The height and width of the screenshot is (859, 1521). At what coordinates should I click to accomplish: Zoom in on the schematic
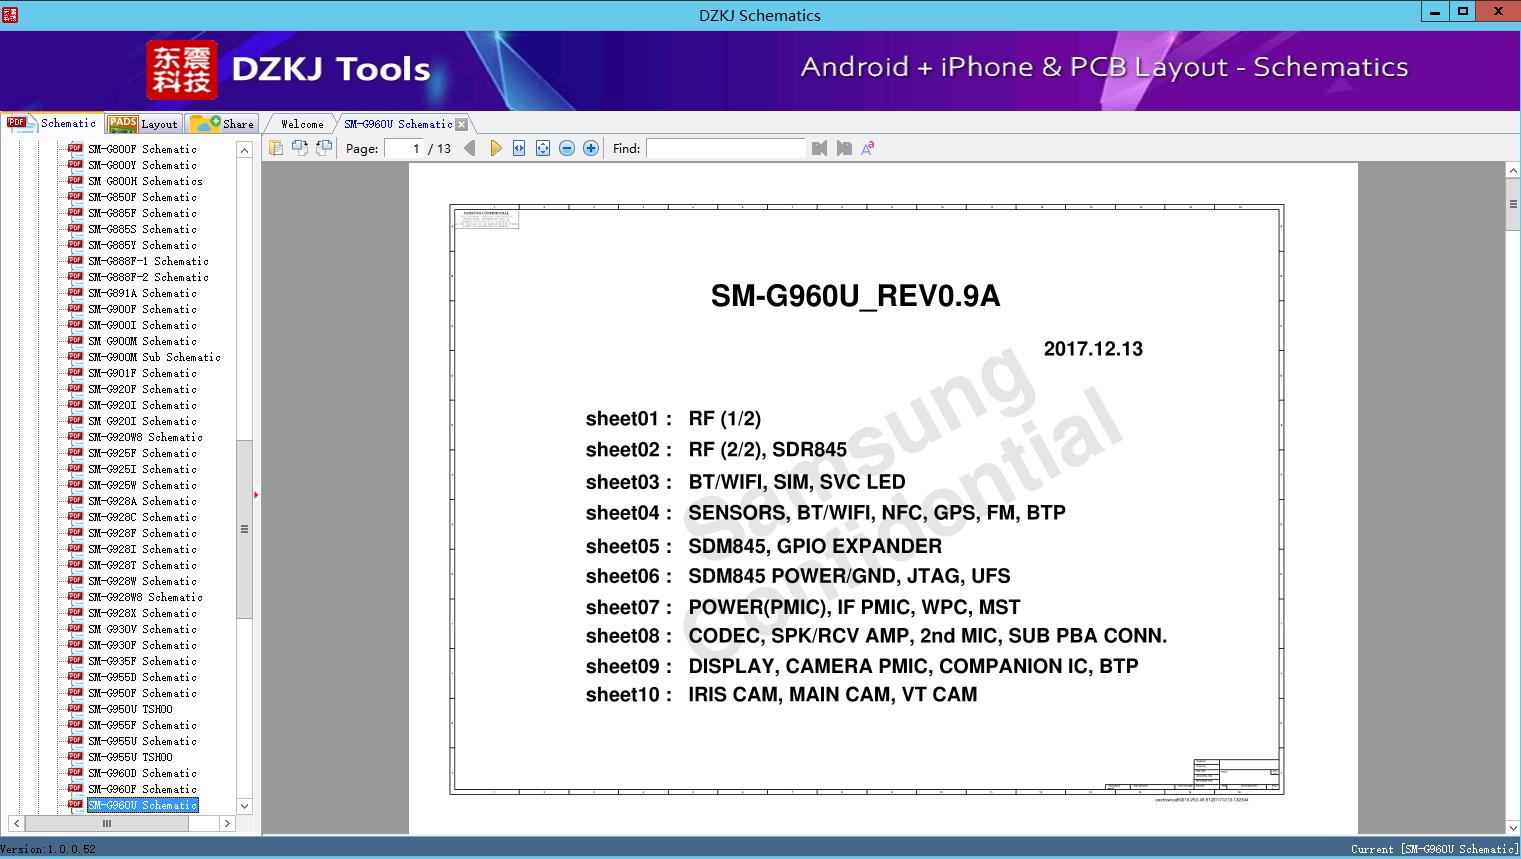point(591,148)
